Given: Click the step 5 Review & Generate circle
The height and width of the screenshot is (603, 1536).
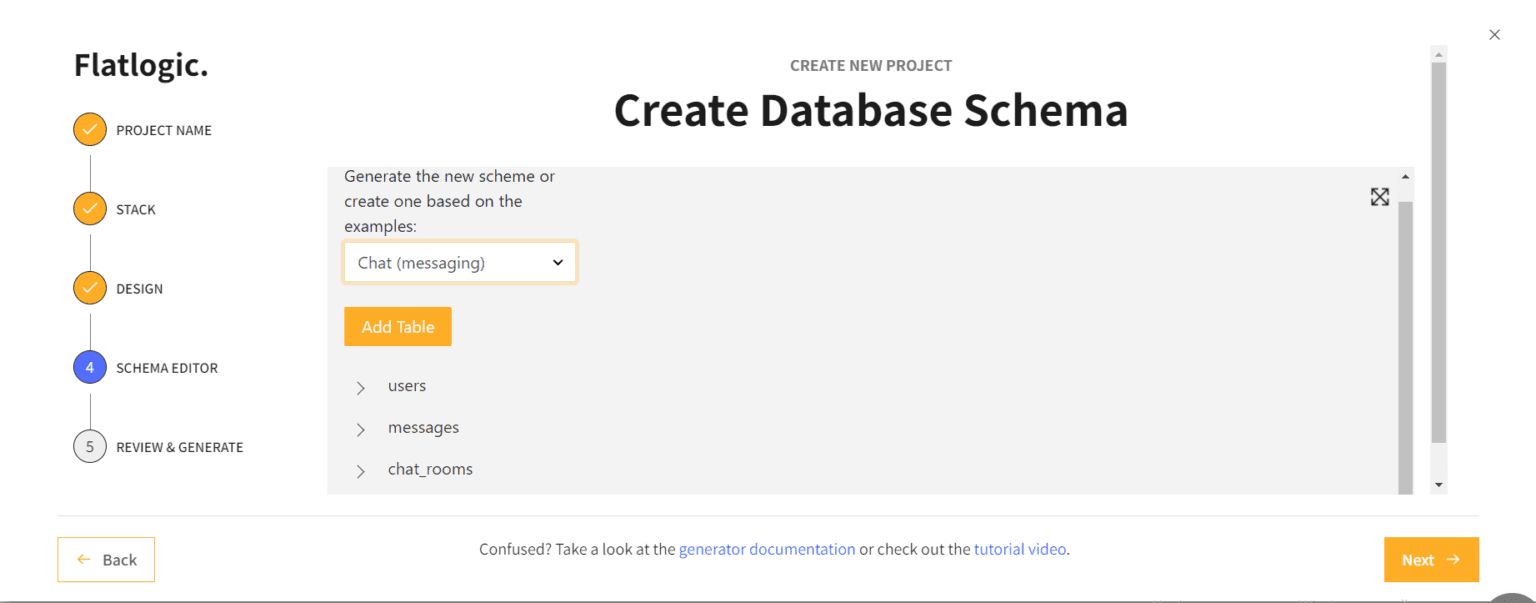Looking at the screenshot, I should (90, 447).
